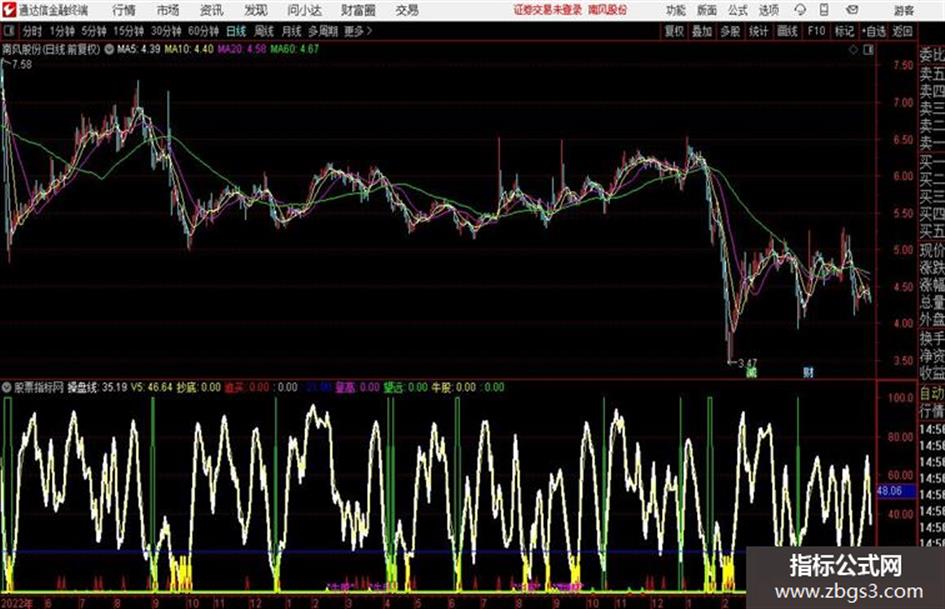Screen dimensions: 945x609
Task: Click the mobile phone icon
Action: (x=824, y=10)
